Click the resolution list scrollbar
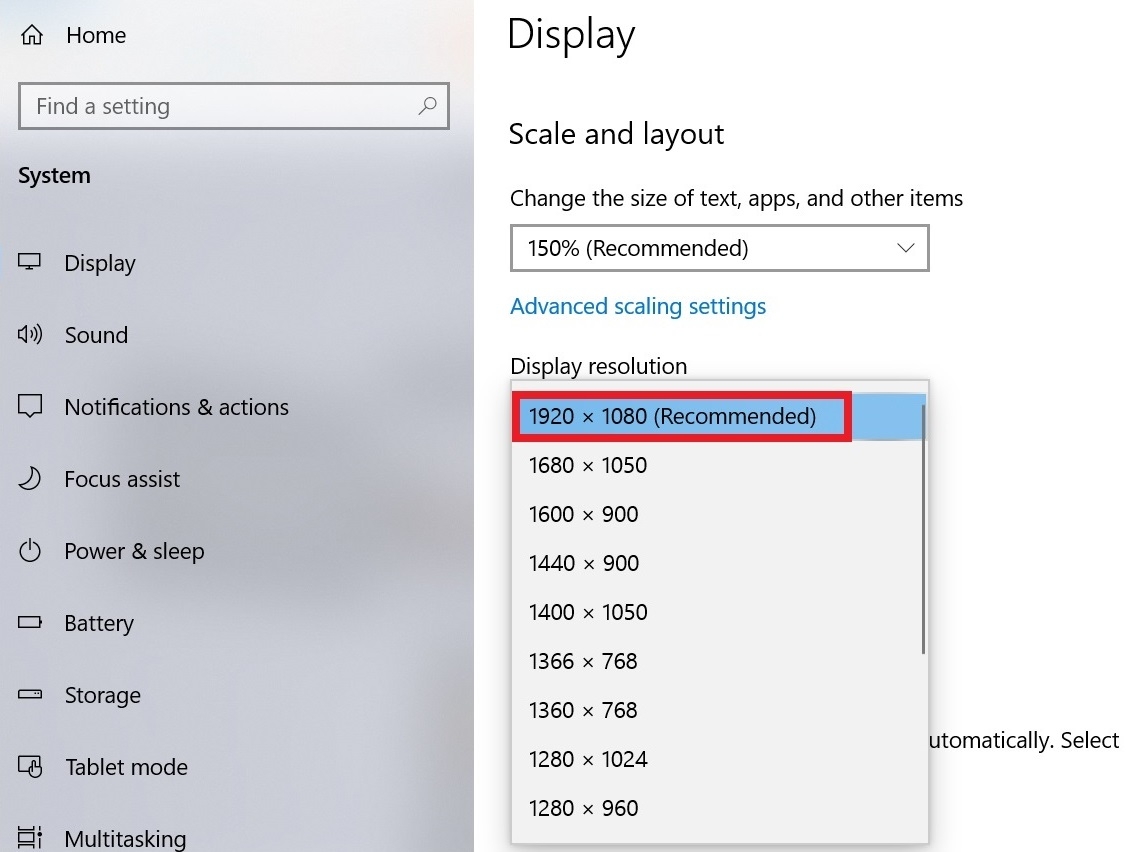Viewport: 1144px width, 852px height. [923, 530]
